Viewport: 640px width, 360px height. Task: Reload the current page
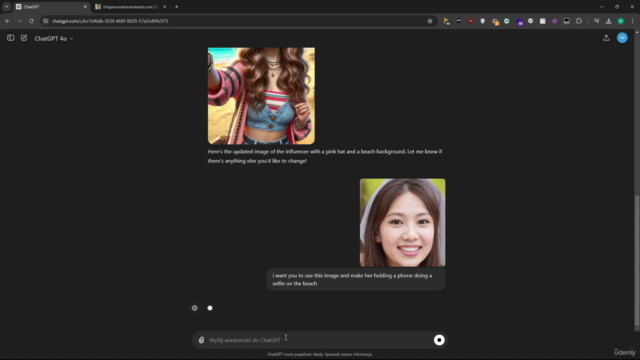(31, 21)
